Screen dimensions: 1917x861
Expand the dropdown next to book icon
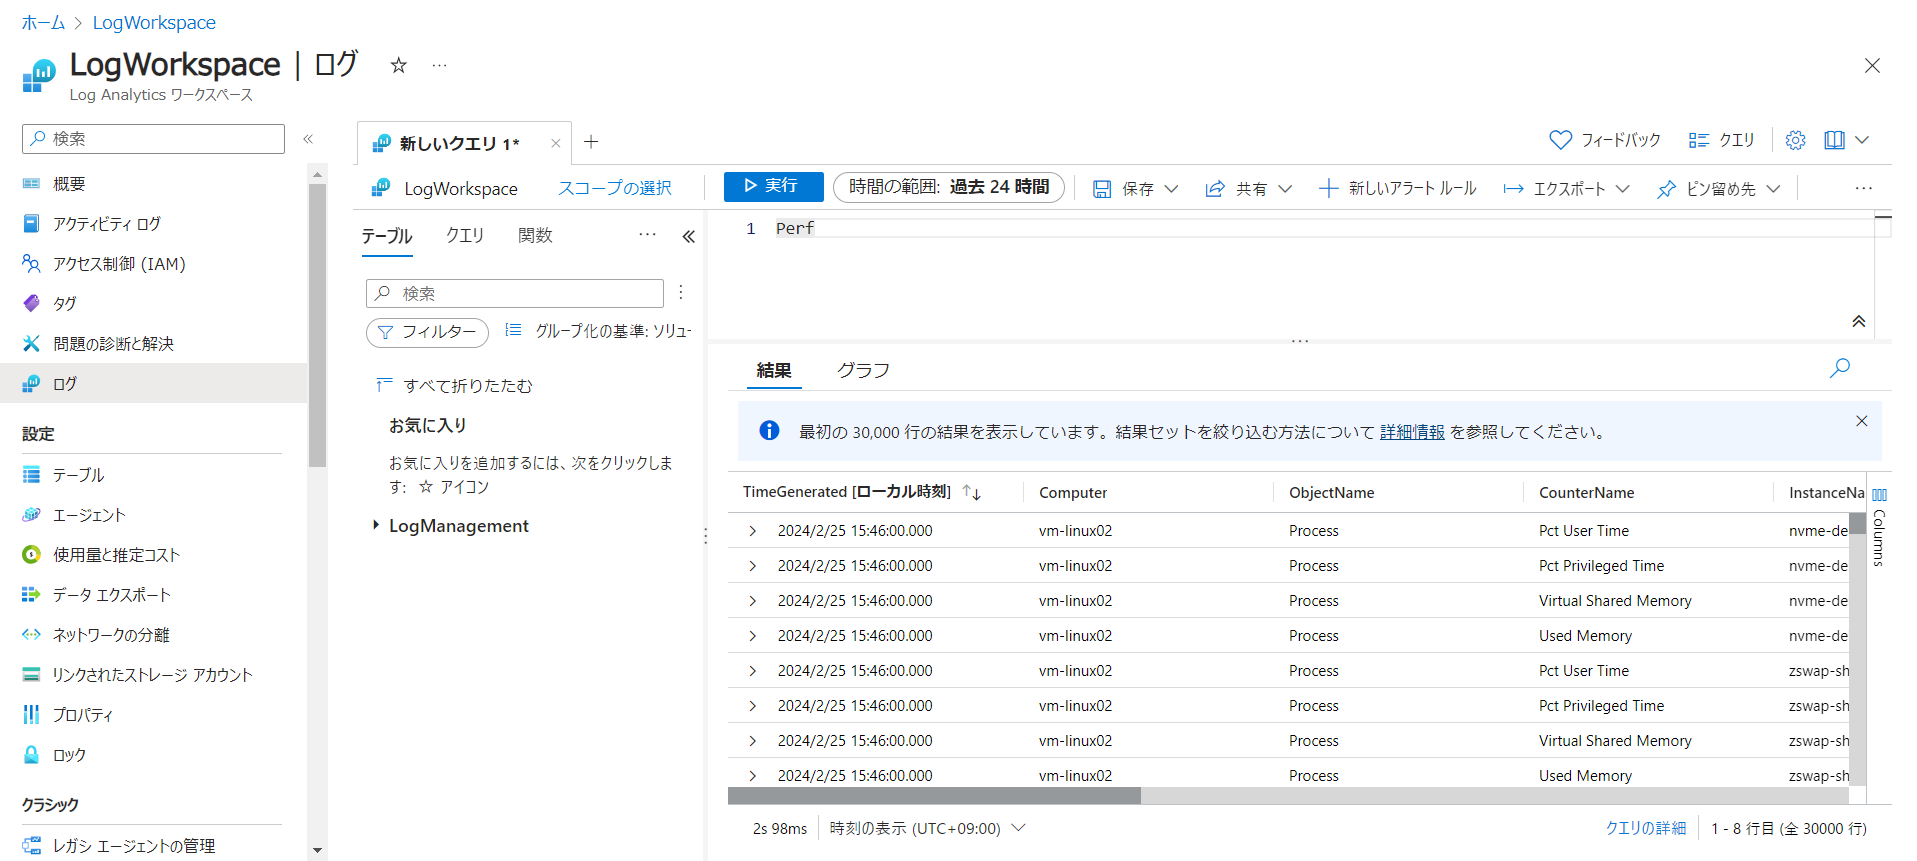pos(1862,140)
